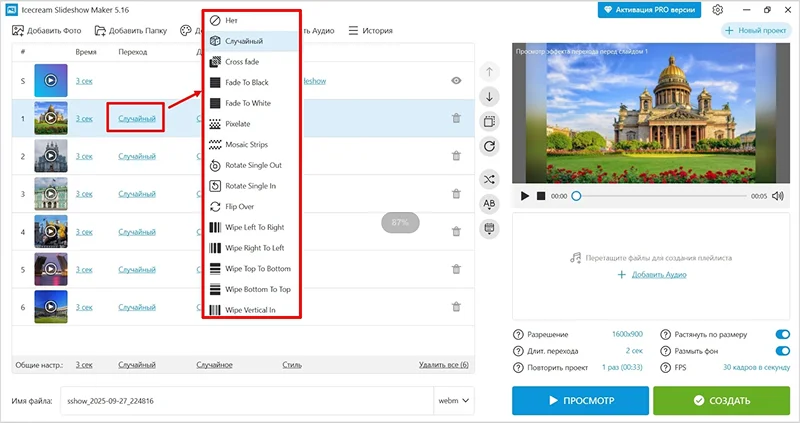800x423 pixels.
Task: Click the 1600x900 resolution value
Action: click(627, 334)
